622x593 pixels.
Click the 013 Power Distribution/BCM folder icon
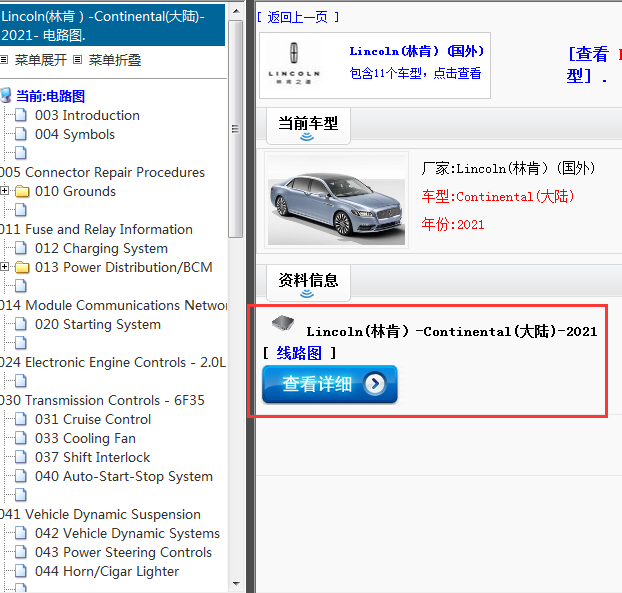(22, 267)
